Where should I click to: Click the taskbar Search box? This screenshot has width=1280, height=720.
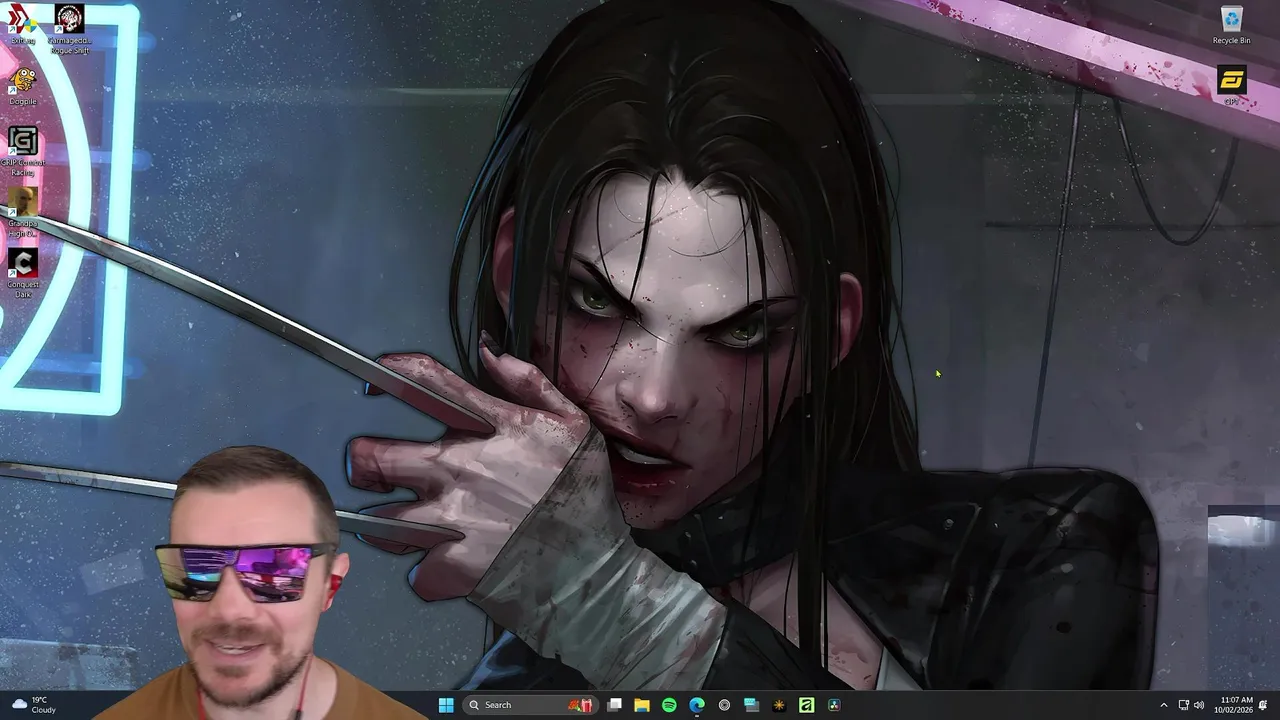click(x=531, y=705)
